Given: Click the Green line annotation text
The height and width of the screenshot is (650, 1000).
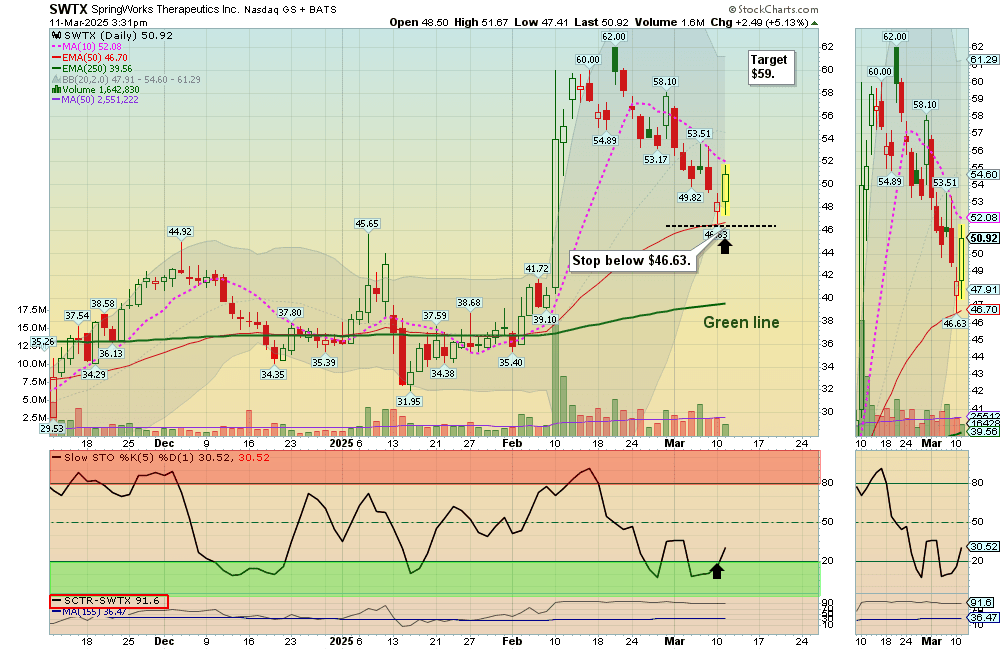Looking at the screenshot, I should (741, 322).
